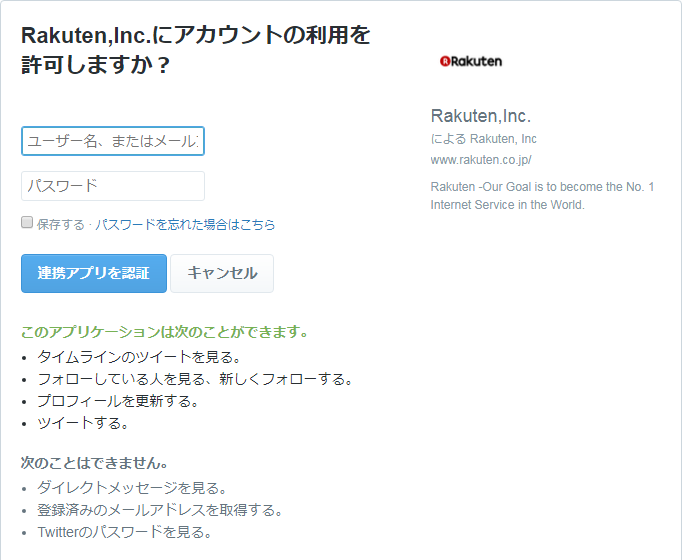Click the 次のことはできません heading
The image size is (682, 560).
point(94,463)
